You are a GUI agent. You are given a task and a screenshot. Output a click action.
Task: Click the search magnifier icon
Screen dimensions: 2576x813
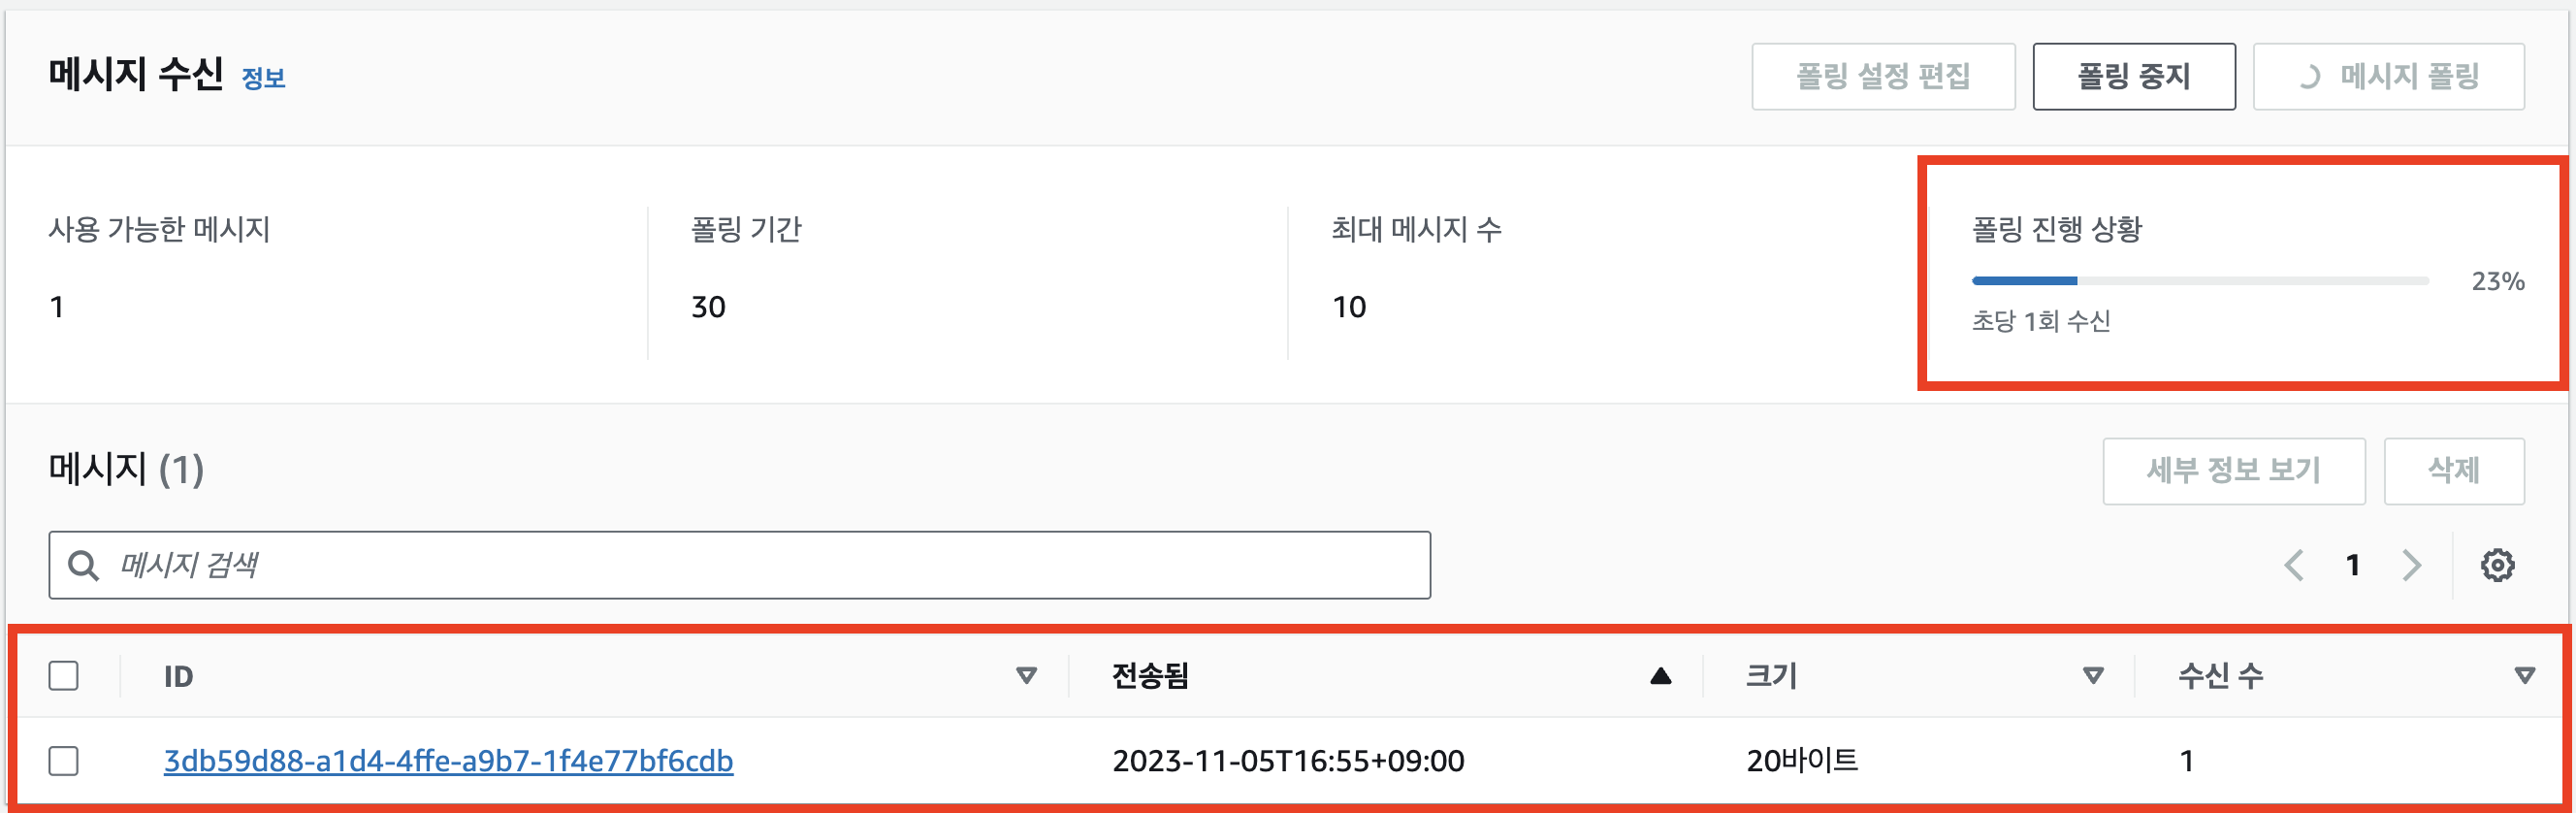[84, 564]
